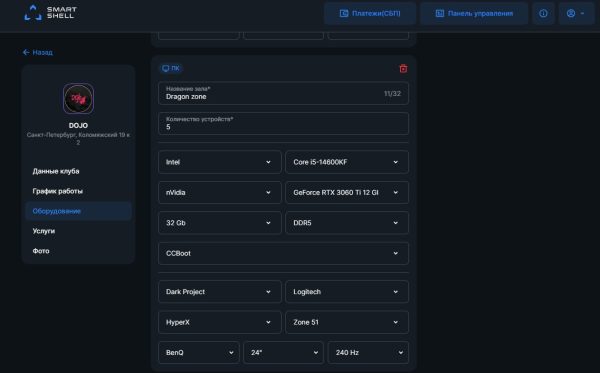Click the Smart Shell logo
Image resolution: width=600 pixels, height=373 pixels.
(51, 12)
